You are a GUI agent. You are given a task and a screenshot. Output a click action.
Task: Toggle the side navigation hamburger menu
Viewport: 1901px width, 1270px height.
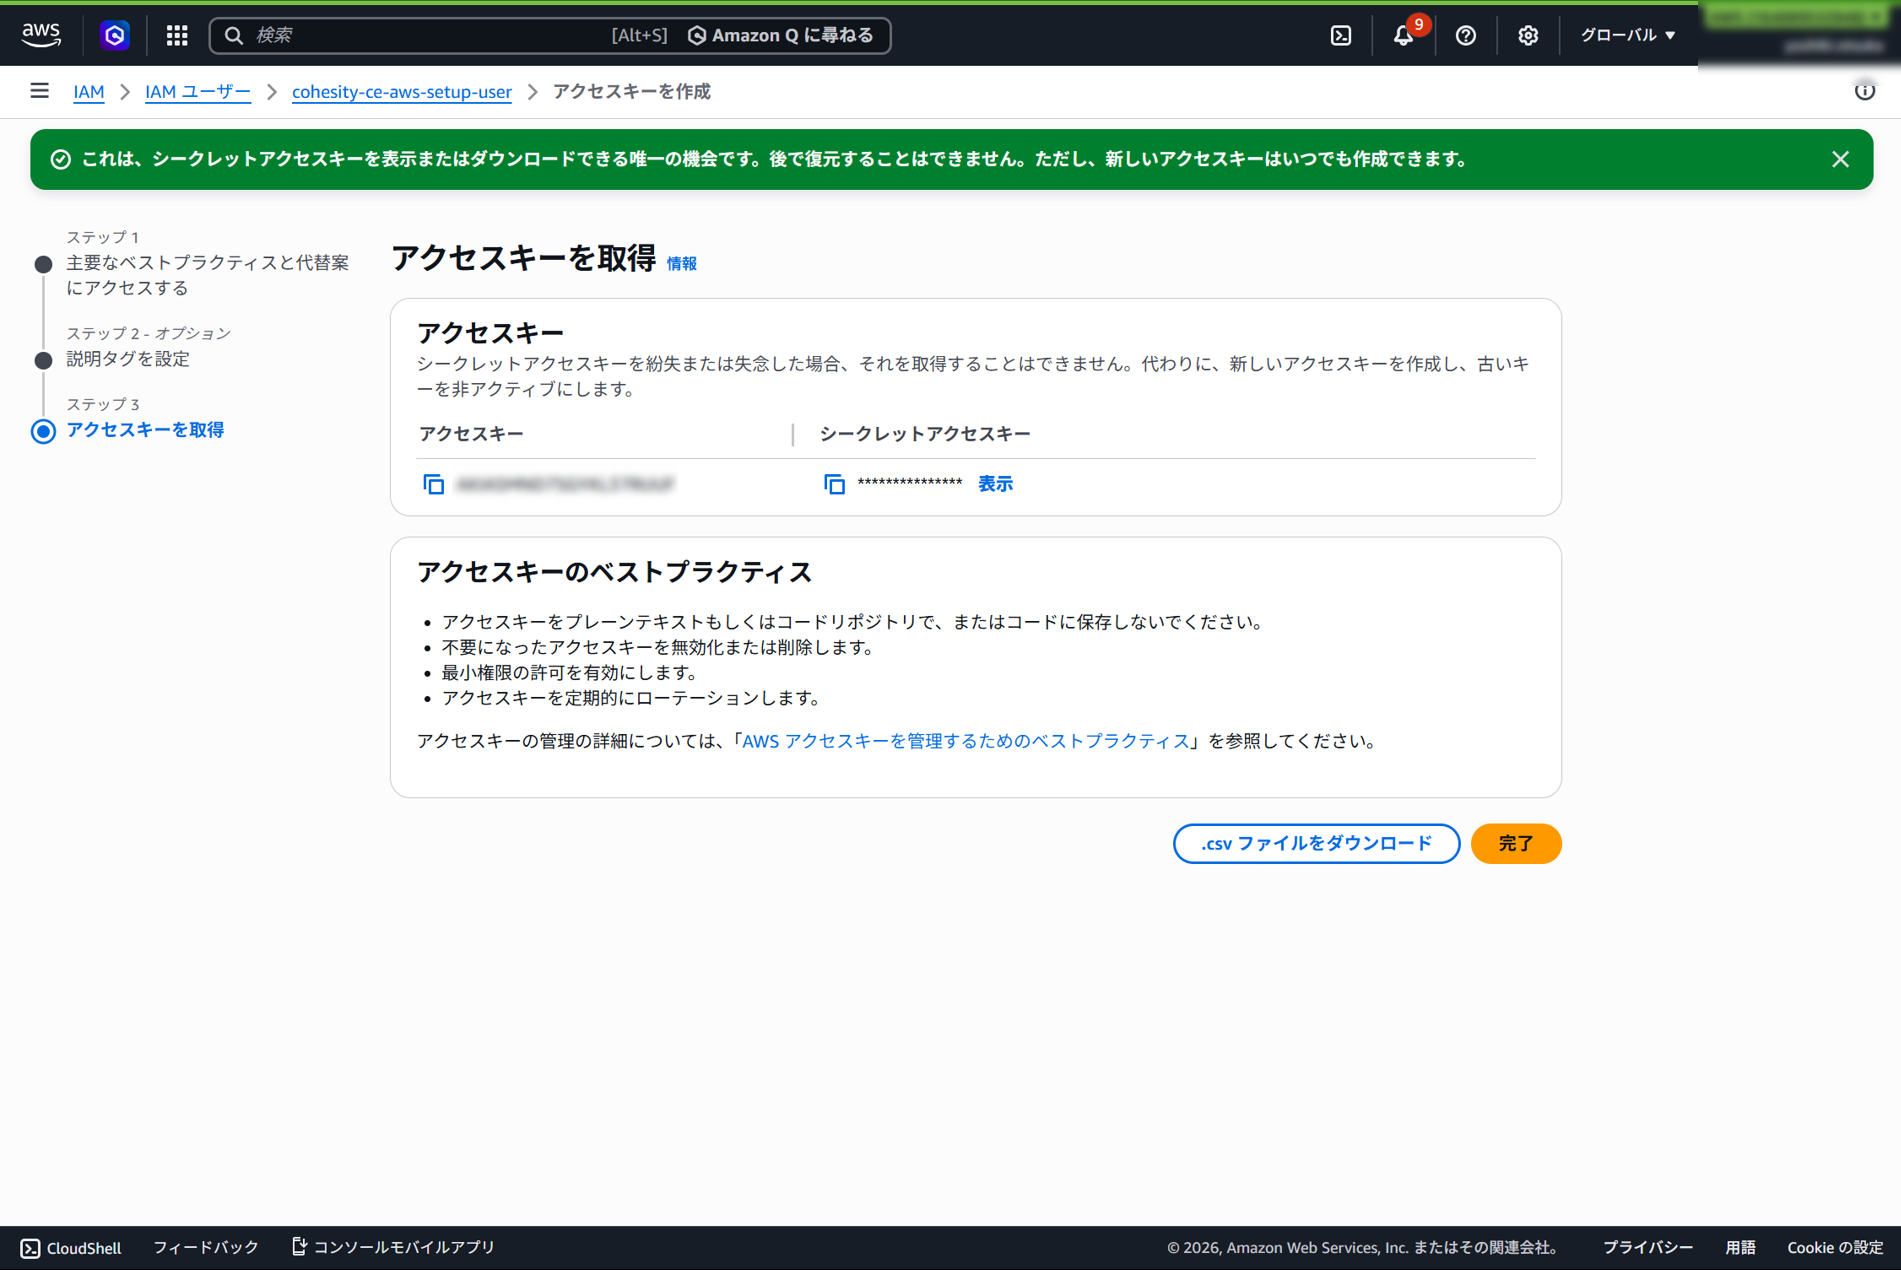(x=40, y=91)
